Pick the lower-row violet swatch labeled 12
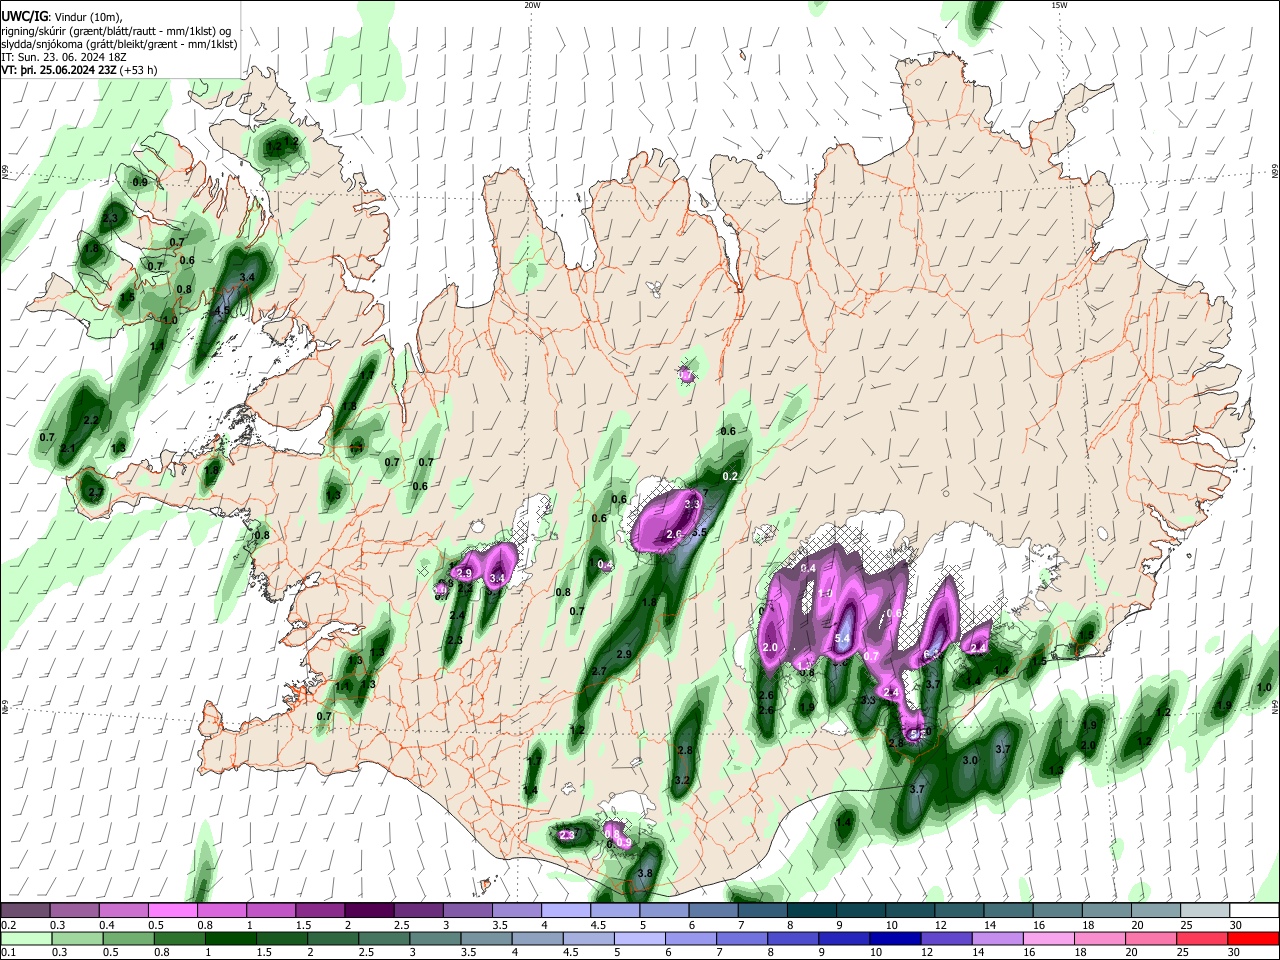The width and height of the screenshot is (1280, 960). pyautogui.click(x=946, y=938)
